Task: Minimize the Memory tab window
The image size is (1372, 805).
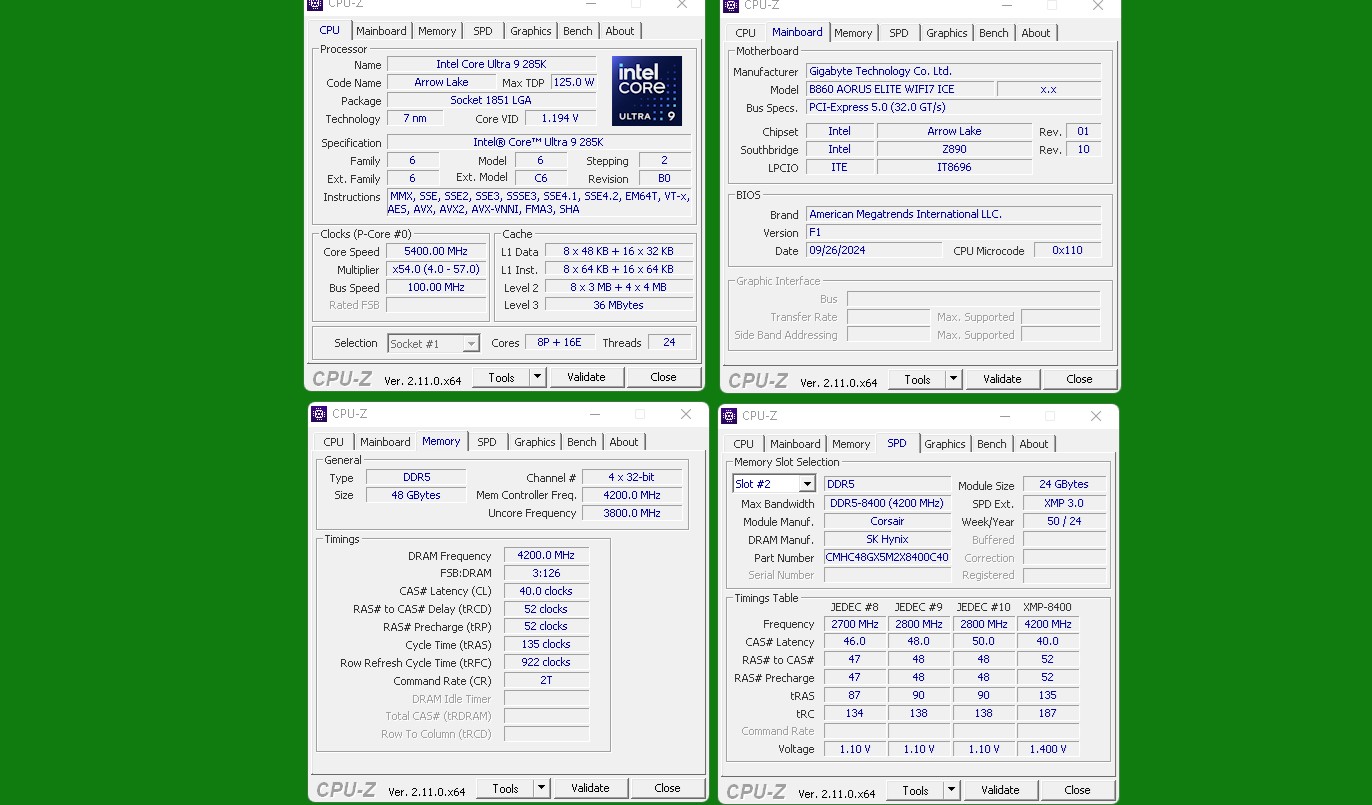Action: (594, 414)
